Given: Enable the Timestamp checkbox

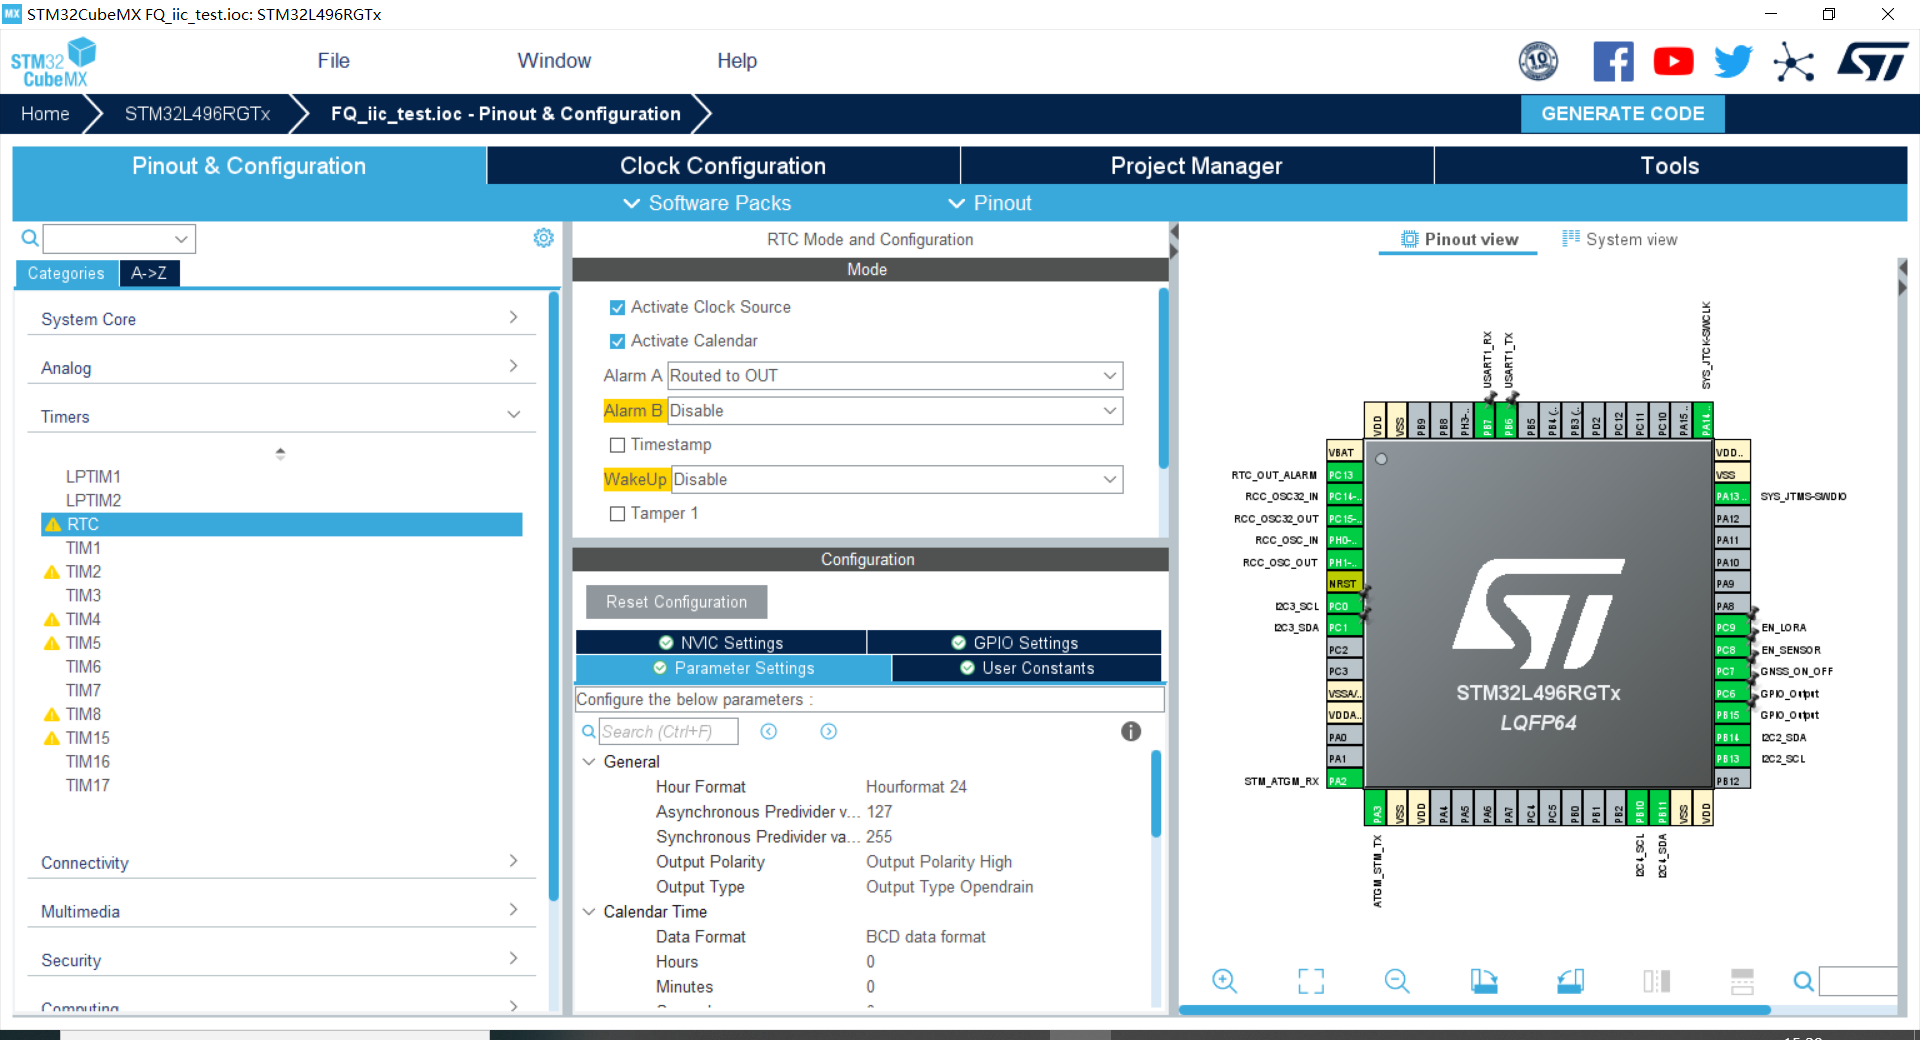Looking at the screenshot, I should point(617,445).
